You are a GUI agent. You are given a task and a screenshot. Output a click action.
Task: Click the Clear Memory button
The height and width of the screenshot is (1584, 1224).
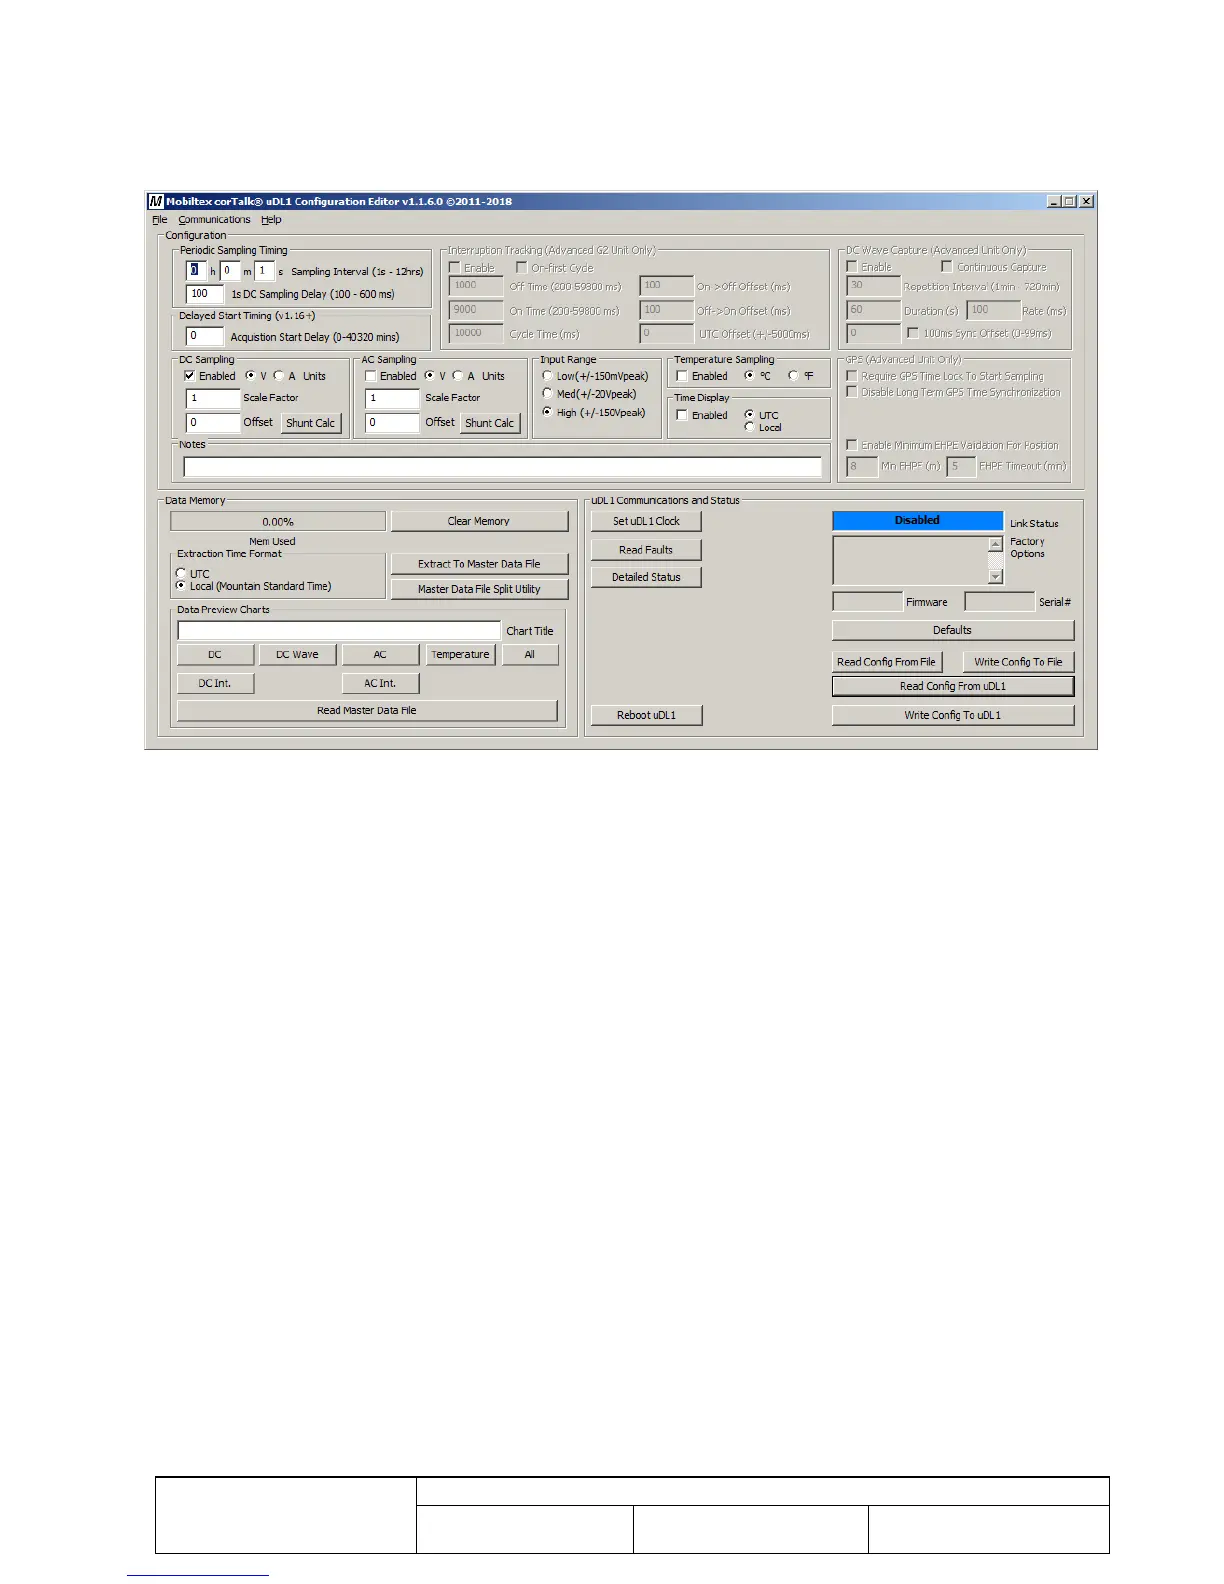point(479,521)
